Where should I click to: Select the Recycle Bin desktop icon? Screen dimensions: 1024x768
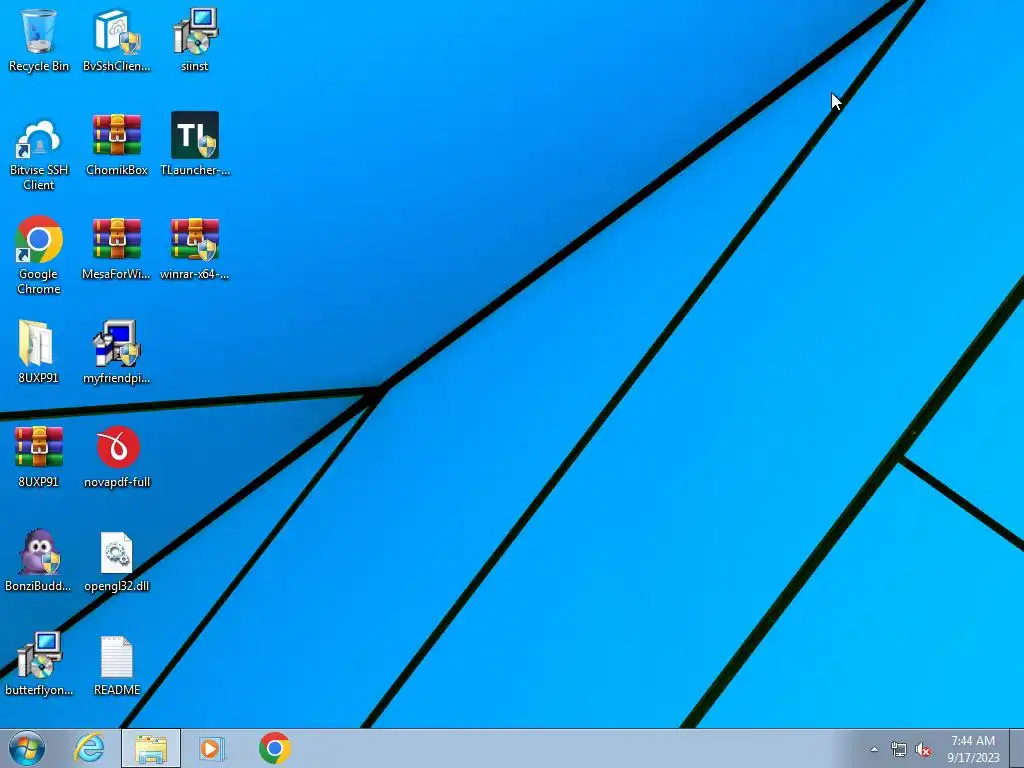39,40
